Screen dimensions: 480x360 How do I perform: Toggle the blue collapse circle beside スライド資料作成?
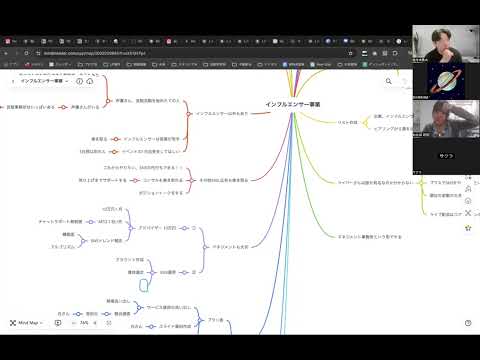pos(151,326)
